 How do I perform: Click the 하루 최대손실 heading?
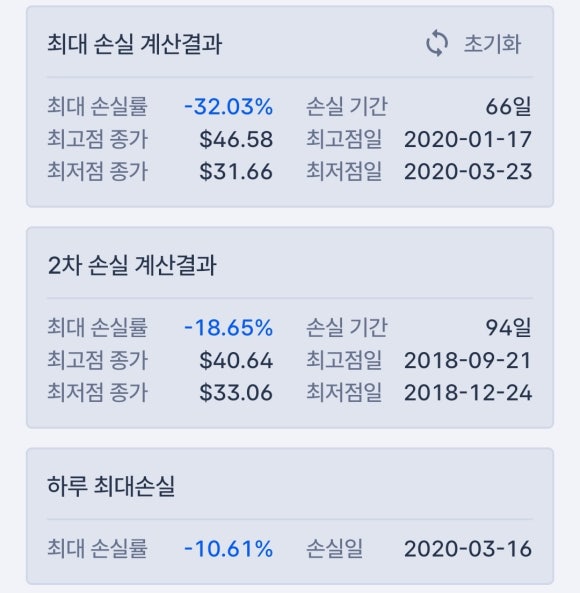pyautogui.click(x=111, y=486)
